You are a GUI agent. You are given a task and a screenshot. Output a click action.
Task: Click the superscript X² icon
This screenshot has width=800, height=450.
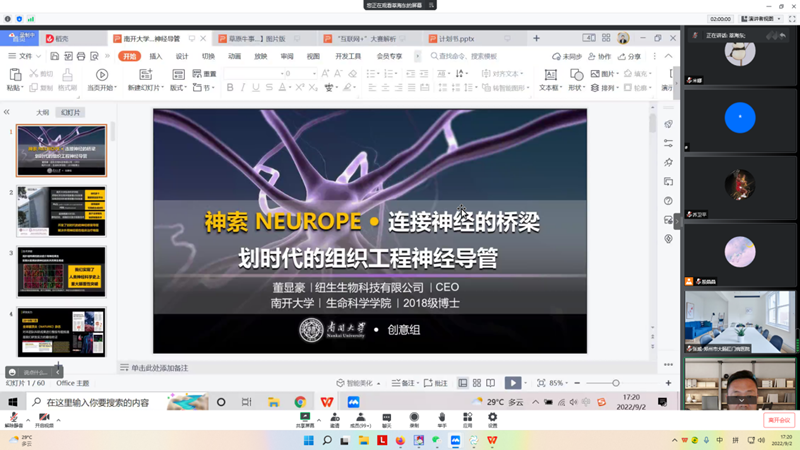coord(300,87)
